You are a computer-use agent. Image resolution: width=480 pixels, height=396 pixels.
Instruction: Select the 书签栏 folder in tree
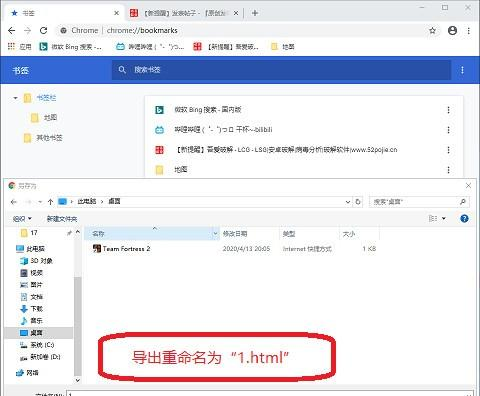[40, 98]
